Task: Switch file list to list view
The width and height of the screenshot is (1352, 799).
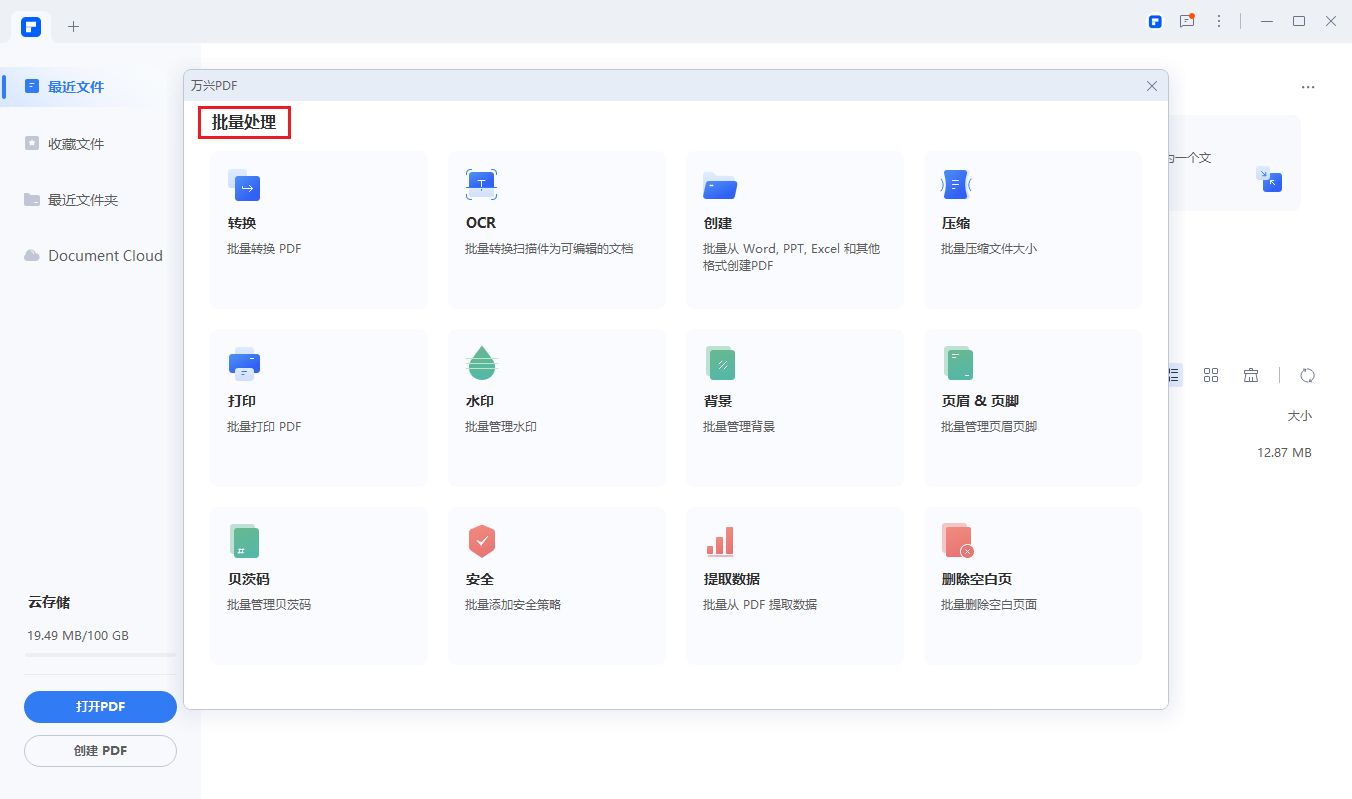Action: pos(1171,375)
